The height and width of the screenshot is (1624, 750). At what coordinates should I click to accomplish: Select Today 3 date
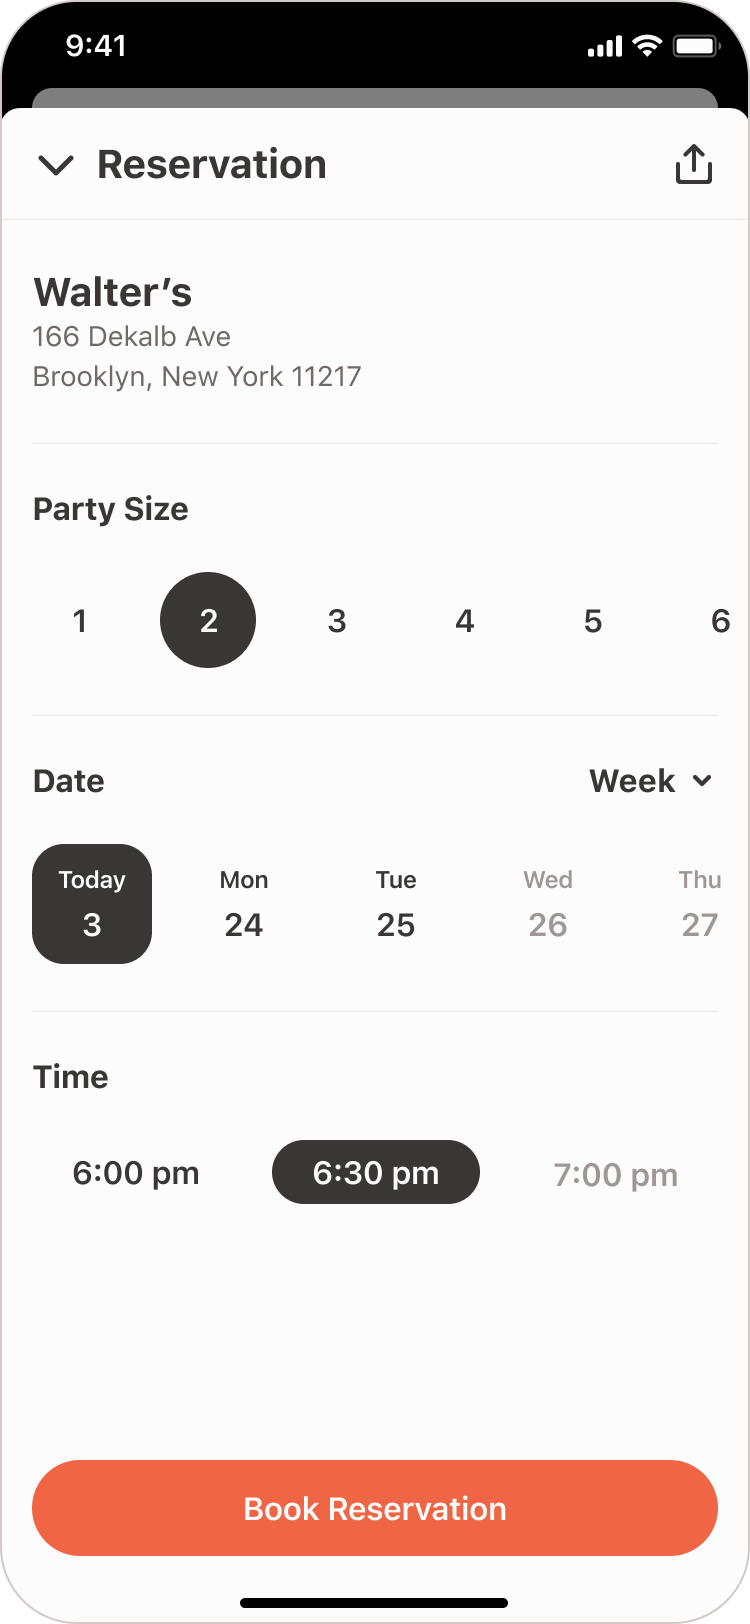[92, 904]
